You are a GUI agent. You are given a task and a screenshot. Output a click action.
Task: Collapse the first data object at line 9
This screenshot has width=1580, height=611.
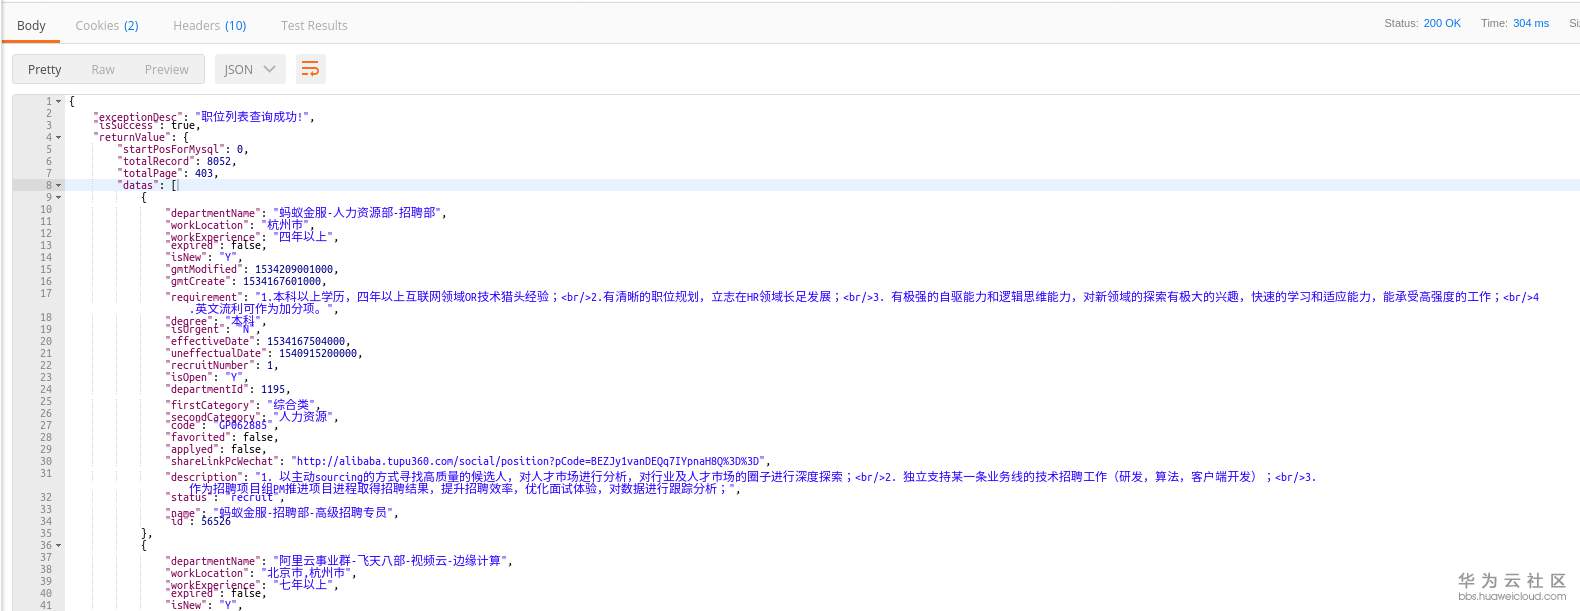pyautogui.click(x=59, y=197)
